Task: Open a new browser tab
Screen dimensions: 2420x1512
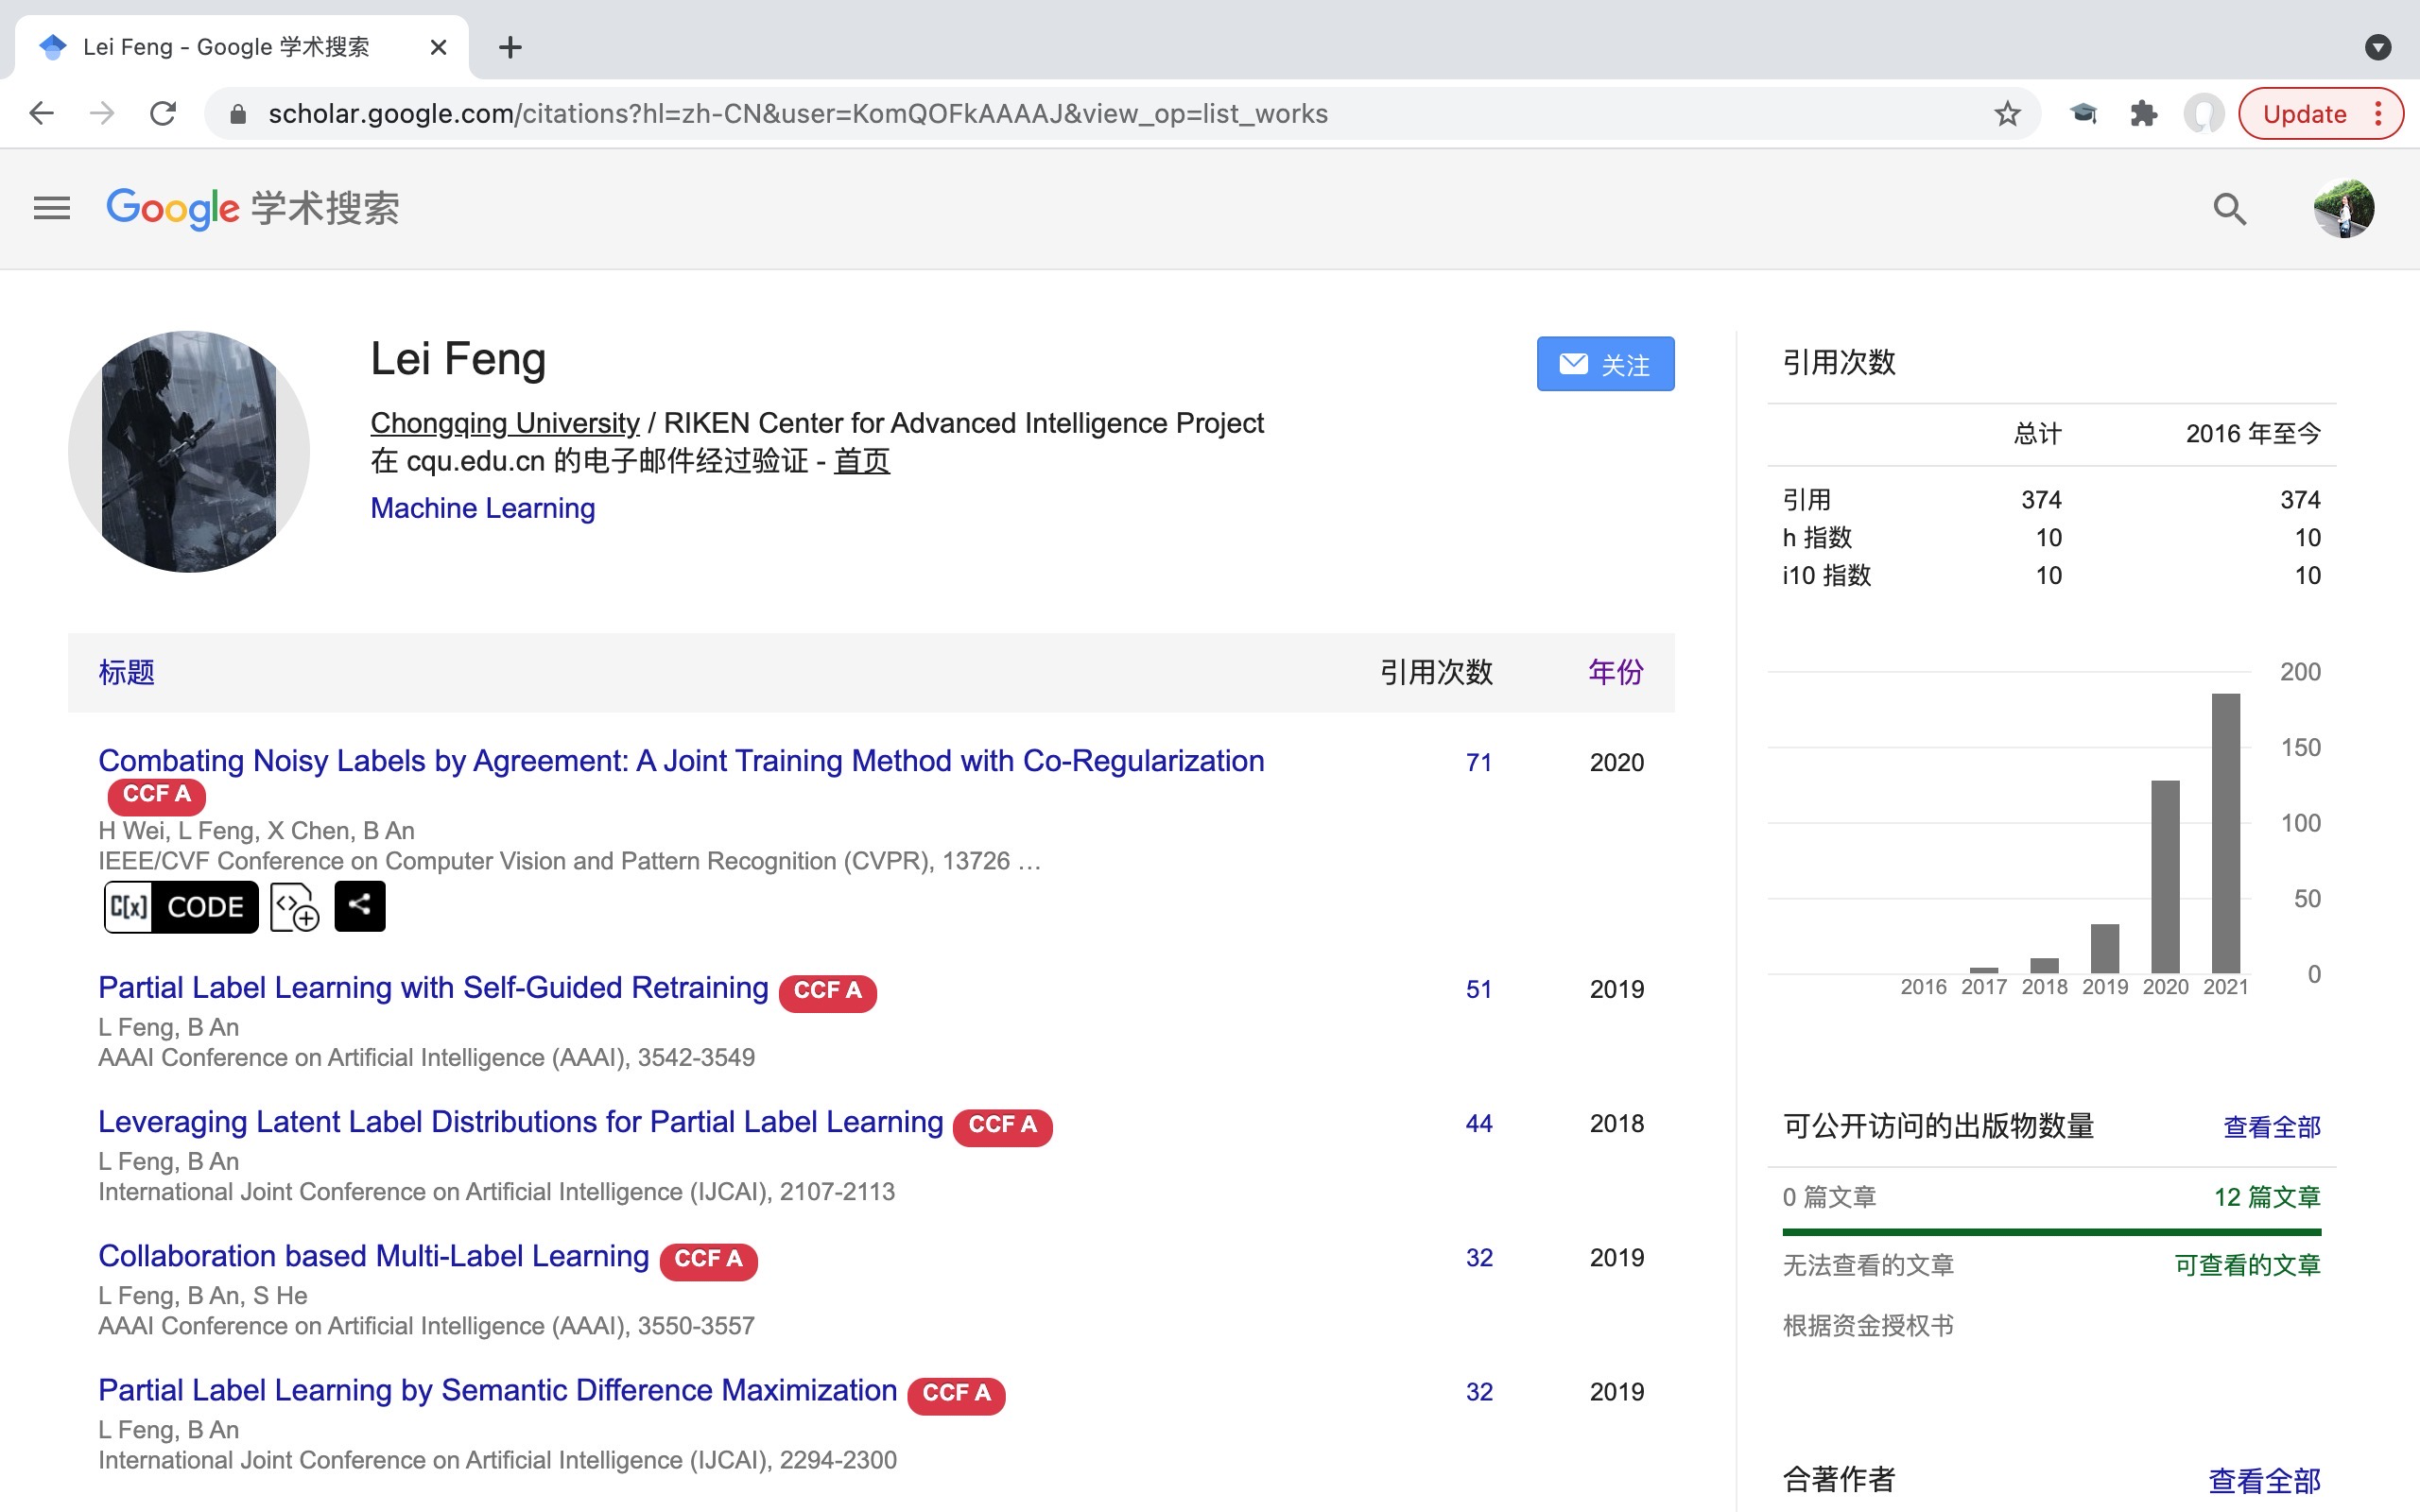Action: 510,47
